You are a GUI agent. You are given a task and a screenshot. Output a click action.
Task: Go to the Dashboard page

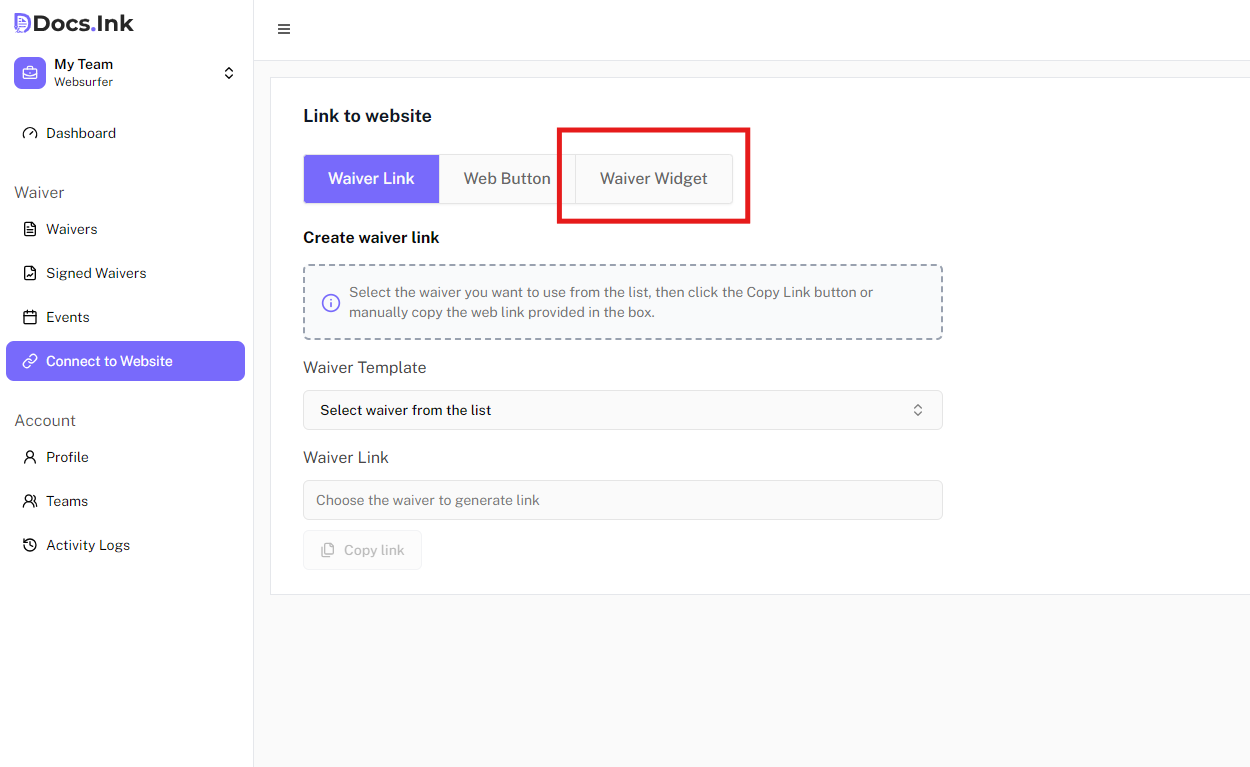(x=81, y=133)
